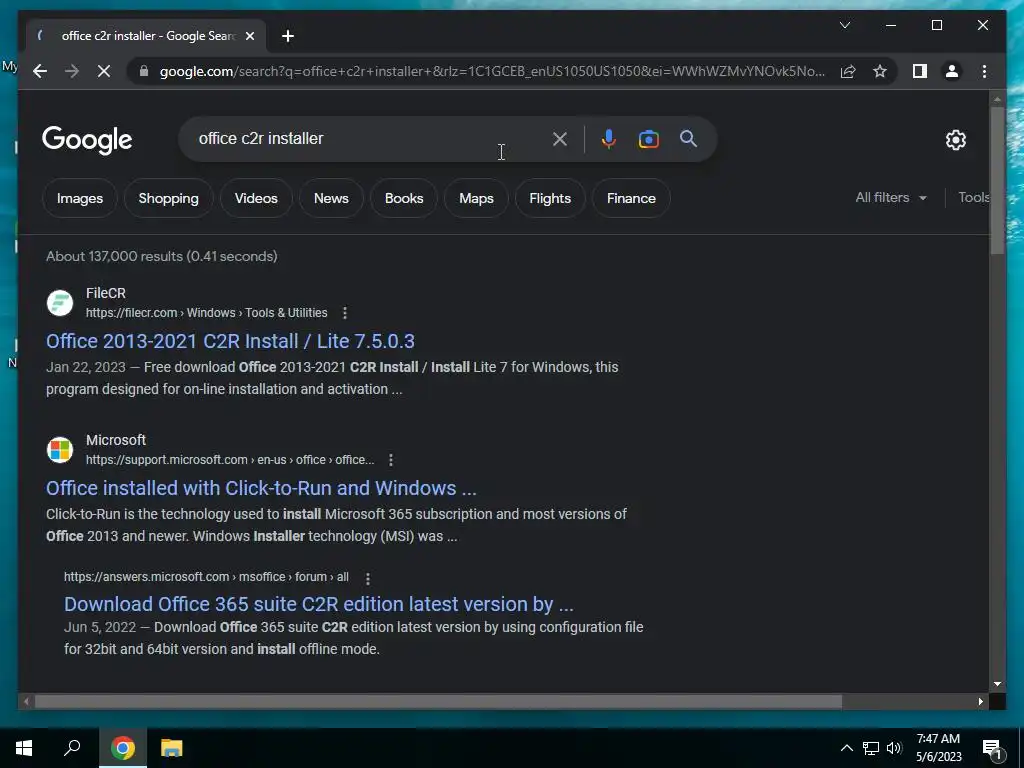Stop loading the page

(104, 71)
